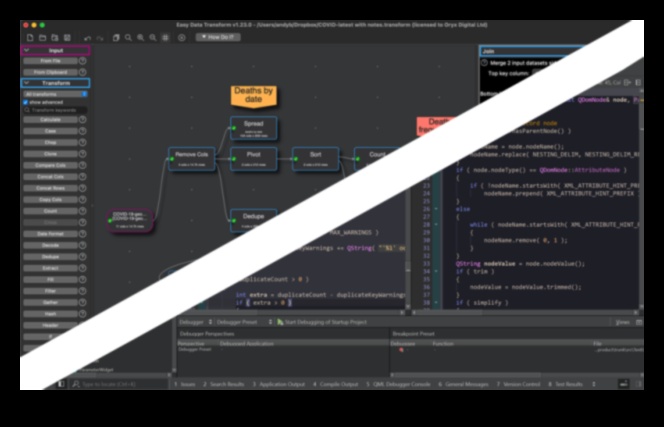Viewport: 664px width, 427px height.
Task: Click the Zoom in magnifier icon
Action: pyautogui.click(x=140, y=37)
